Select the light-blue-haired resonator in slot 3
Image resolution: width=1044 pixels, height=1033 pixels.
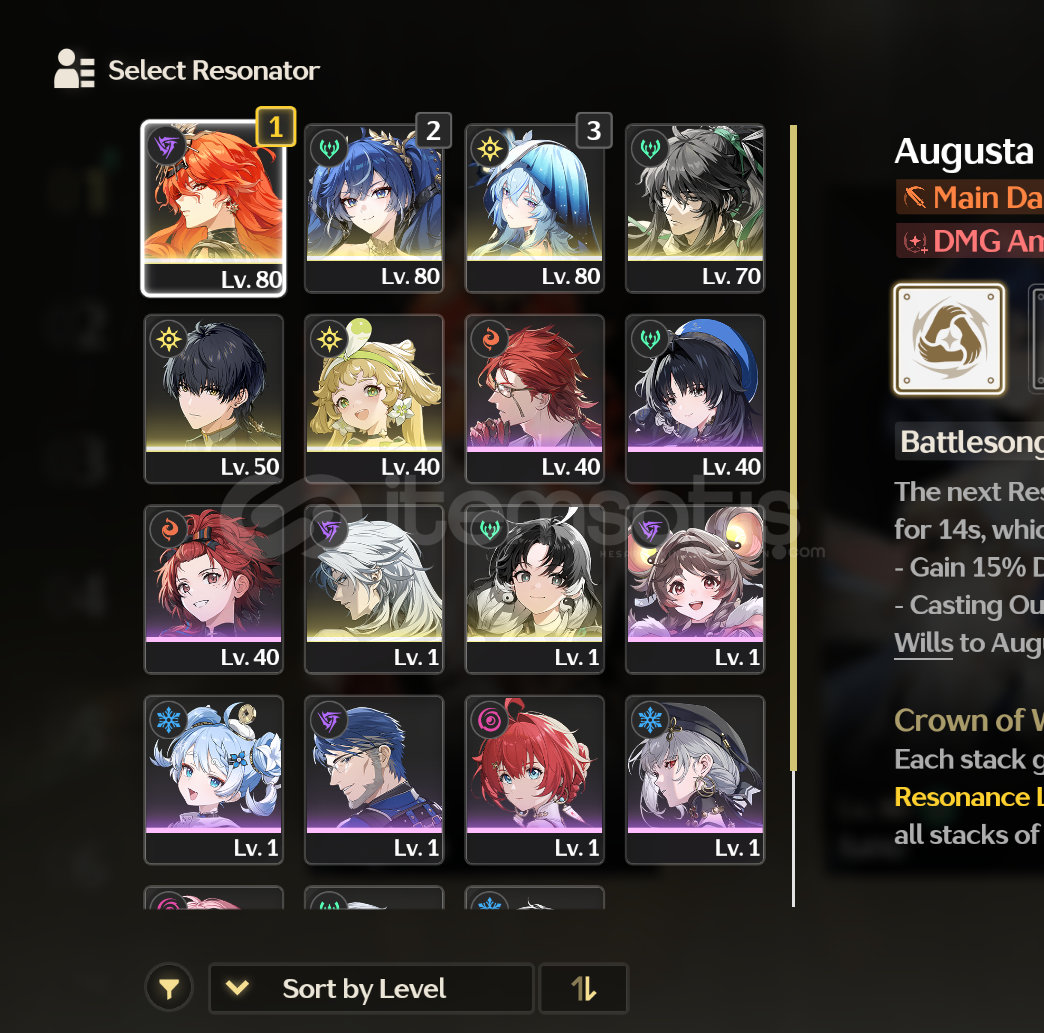coord(535,208)
